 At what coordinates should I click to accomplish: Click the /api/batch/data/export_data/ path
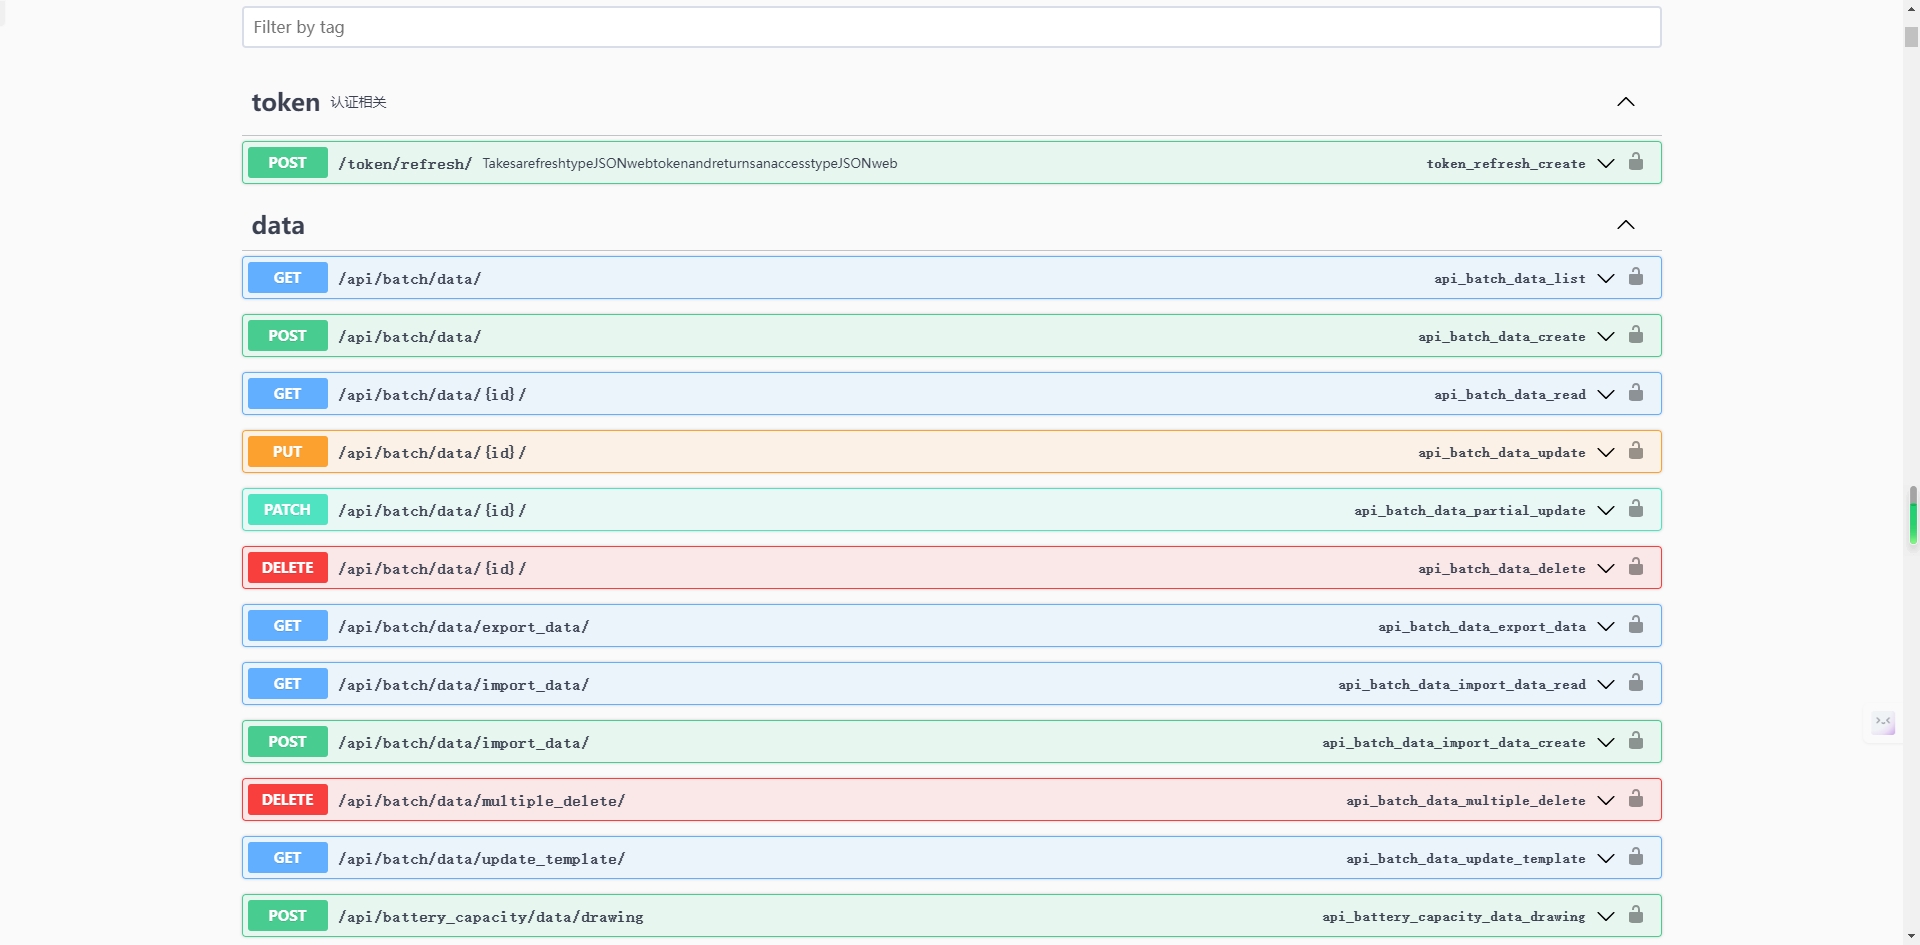[463, 627]
